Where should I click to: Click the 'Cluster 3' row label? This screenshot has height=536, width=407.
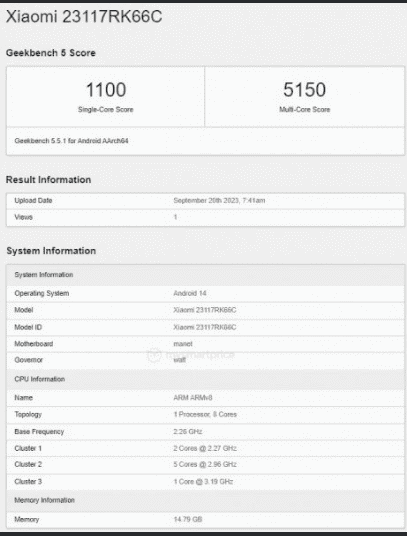[x=28, y=482]
